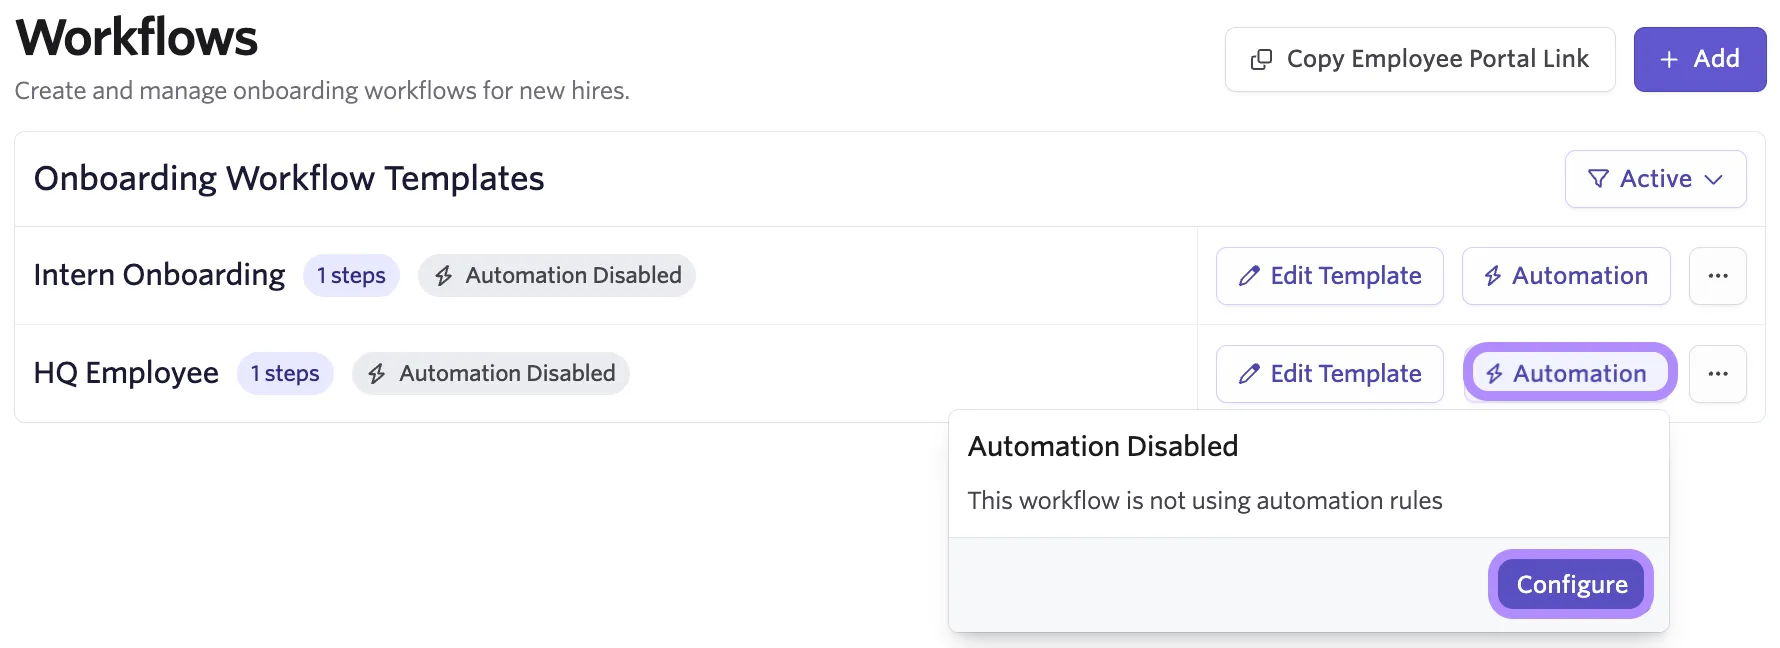This screenshot has height=648, width=1780.
Task: Click Configure in the Automation Disabled popup
Action: coord(1571,584)
